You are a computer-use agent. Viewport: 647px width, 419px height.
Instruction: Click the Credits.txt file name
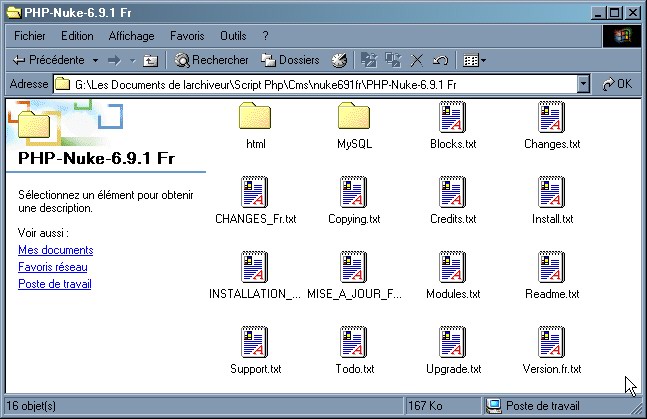[453, 219]
